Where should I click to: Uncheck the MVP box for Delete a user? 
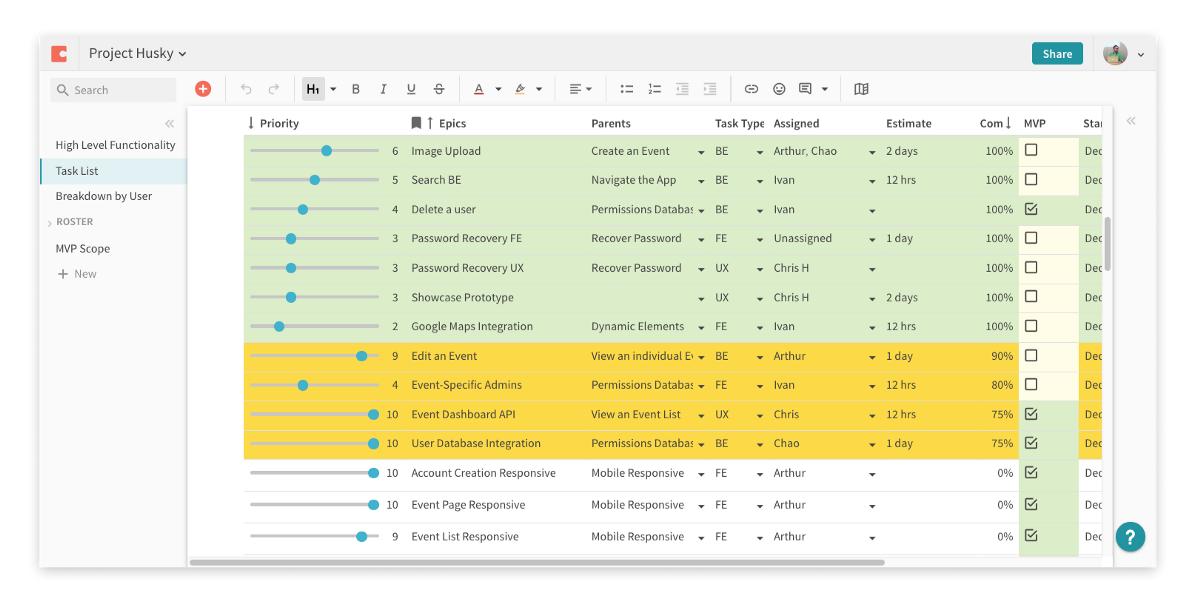tap(1031, 209)
